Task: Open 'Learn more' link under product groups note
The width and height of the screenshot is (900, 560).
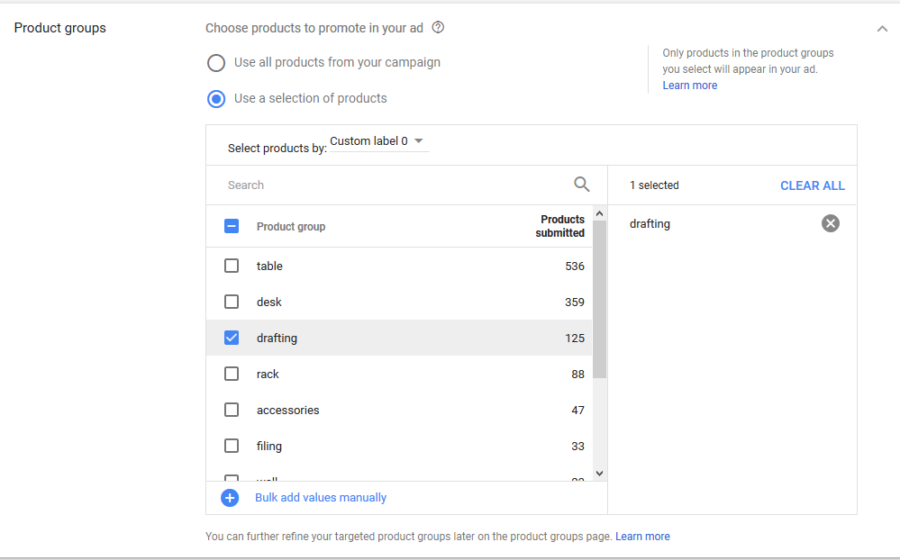Action: point(690,85)
